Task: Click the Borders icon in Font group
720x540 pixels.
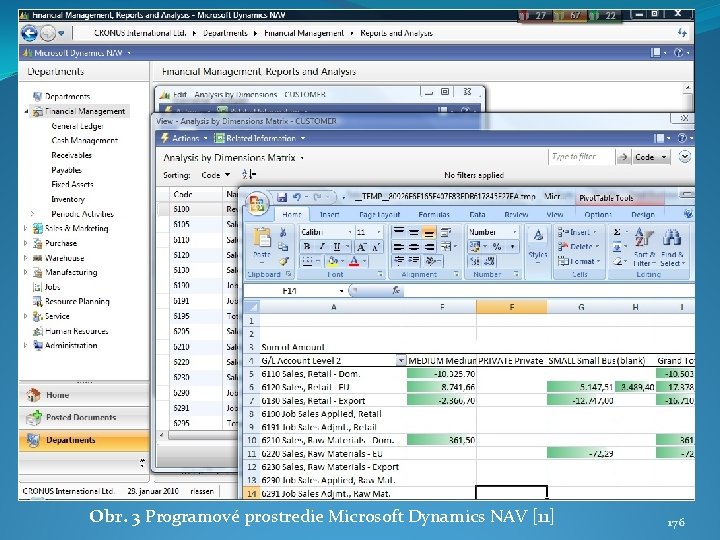Action: pos(307,262)
